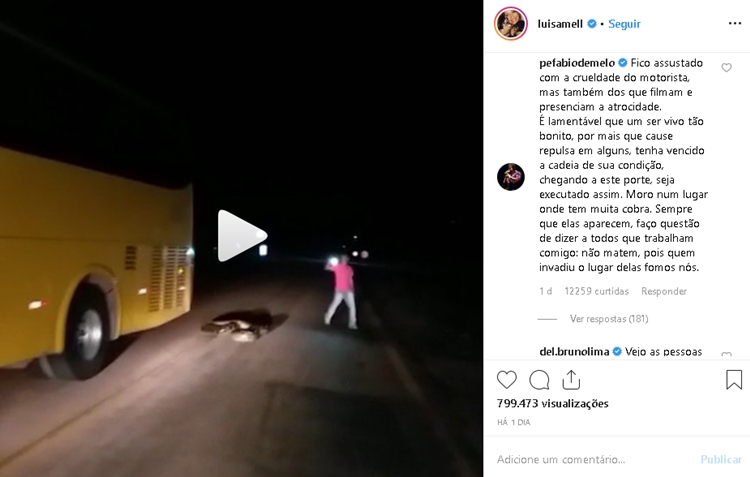This screenshot has height=477, width=750.
Task: Click the Adicione um comentário field
Action: 593,459
